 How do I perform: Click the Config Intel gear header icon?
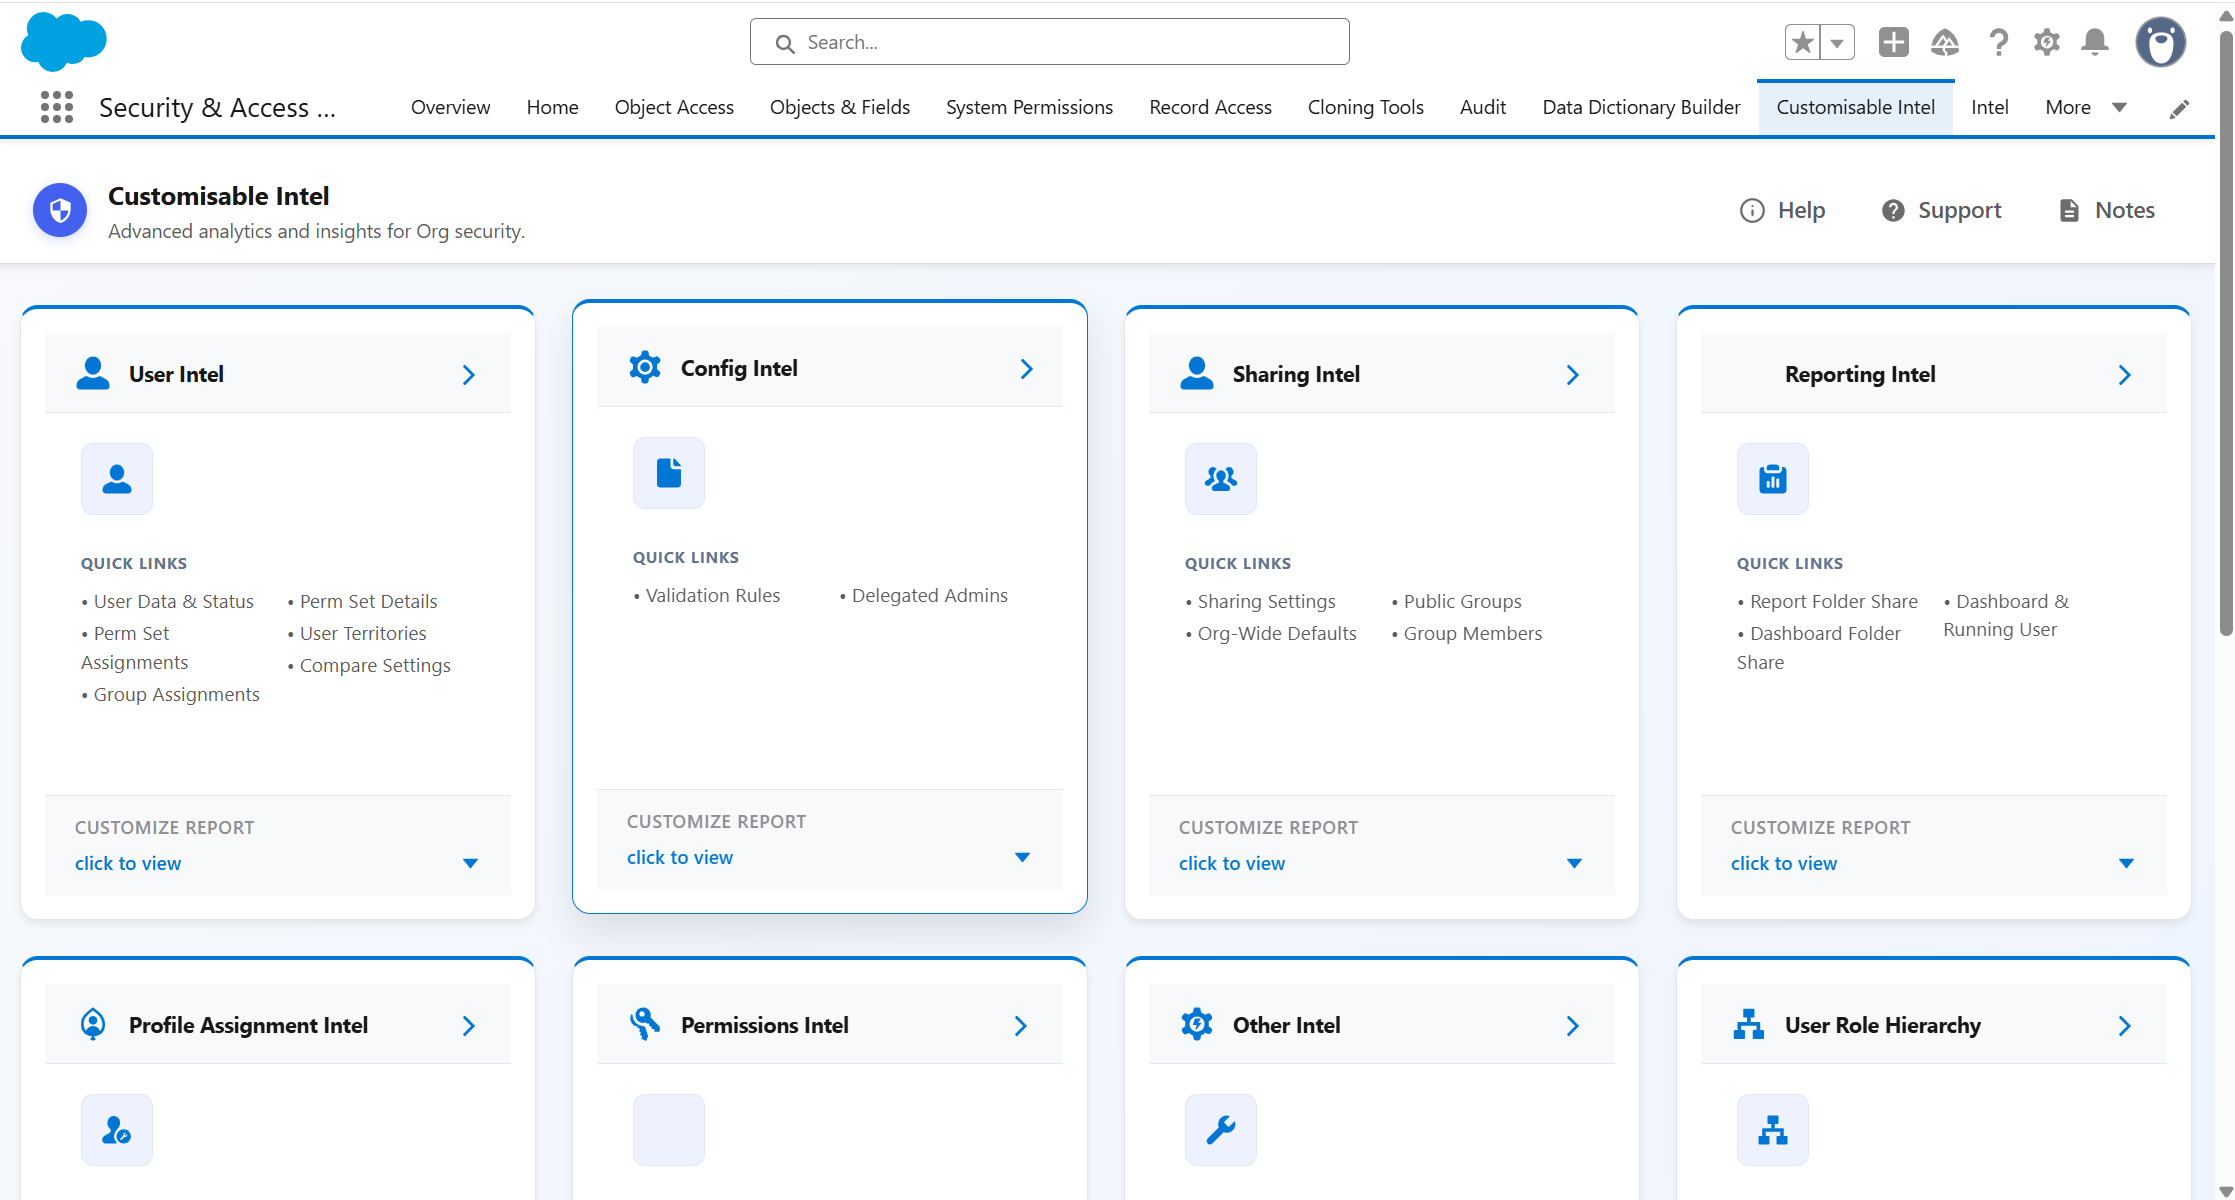click(x=645, y=368)
